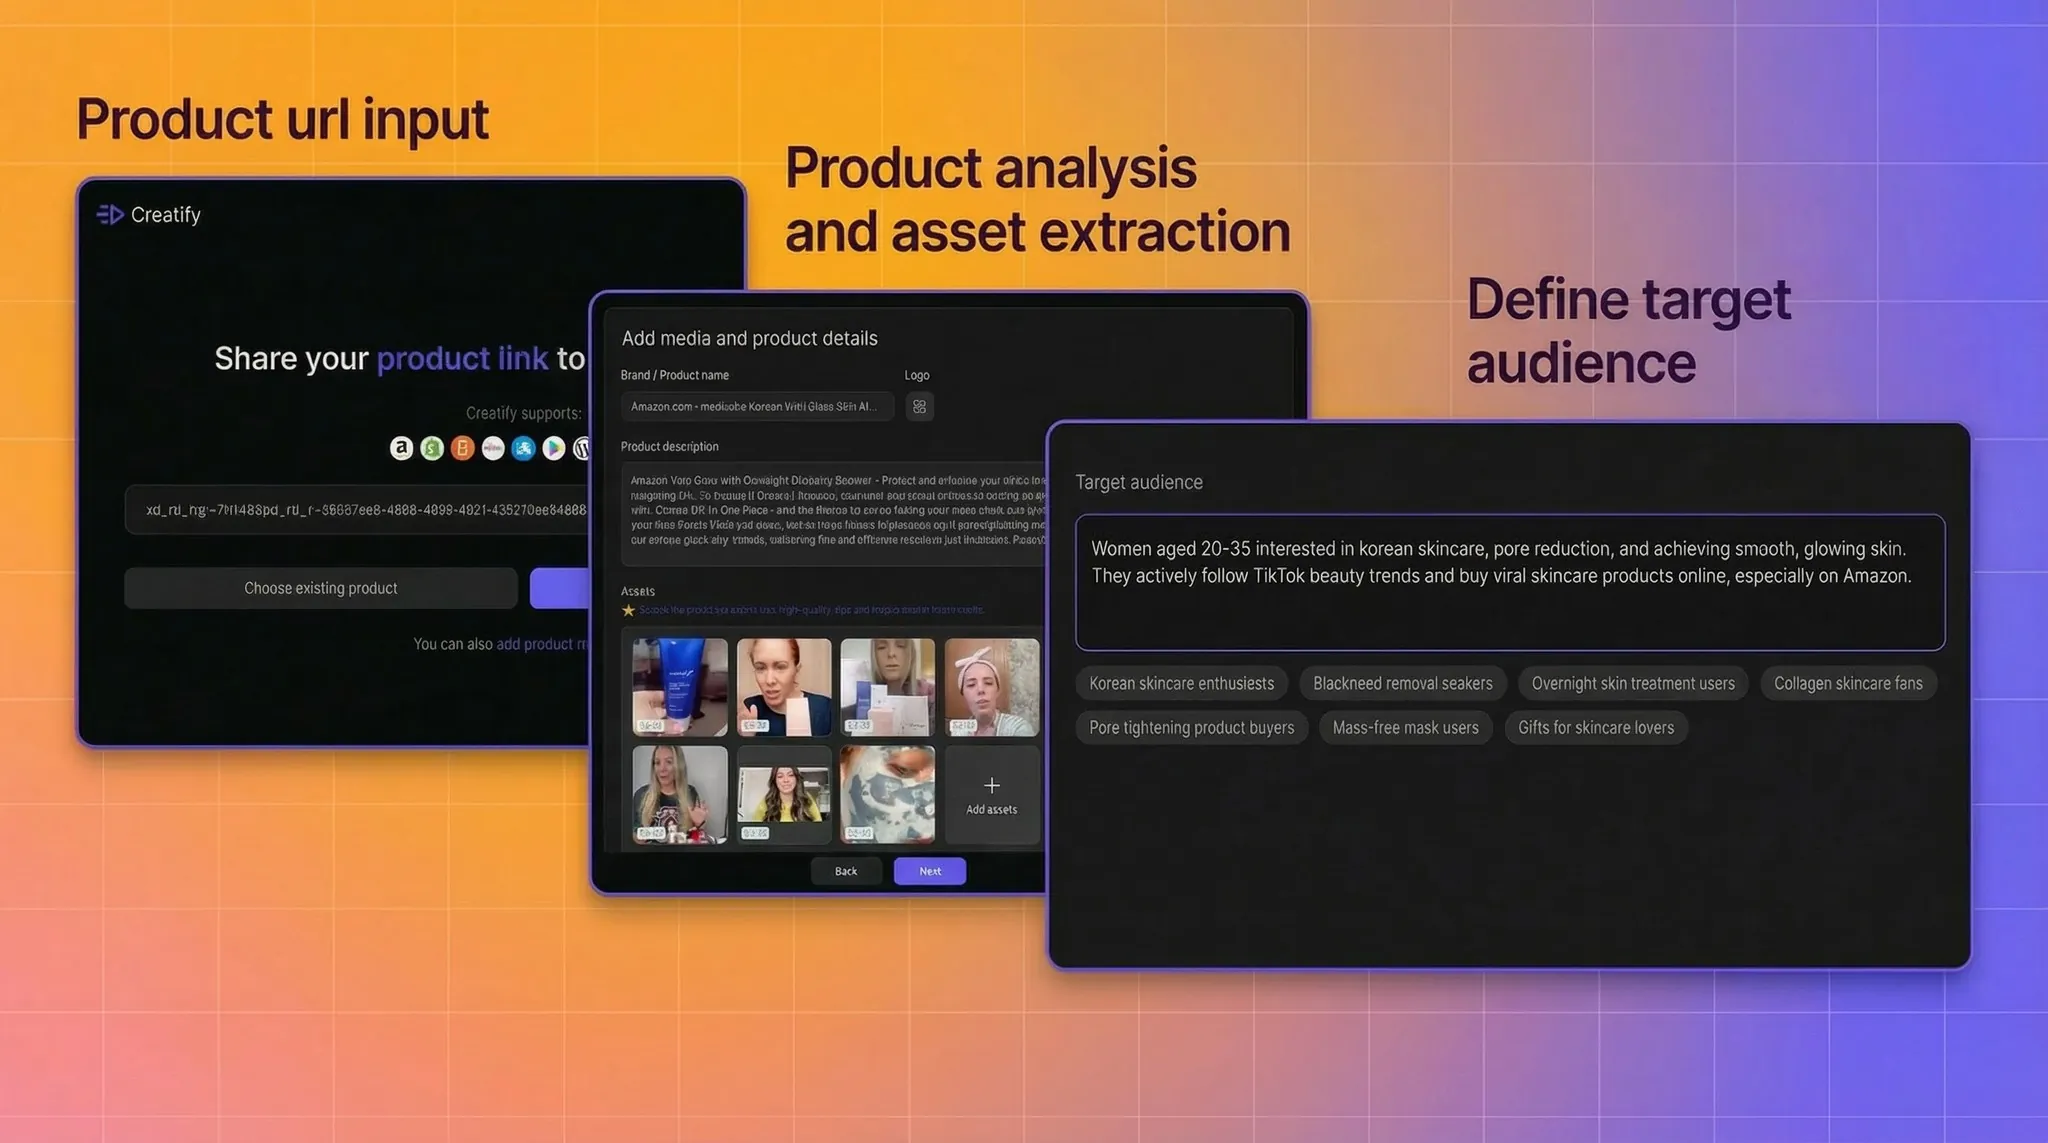
Task: Select the Shopify platform icon
Action: (x=432, y=448)
